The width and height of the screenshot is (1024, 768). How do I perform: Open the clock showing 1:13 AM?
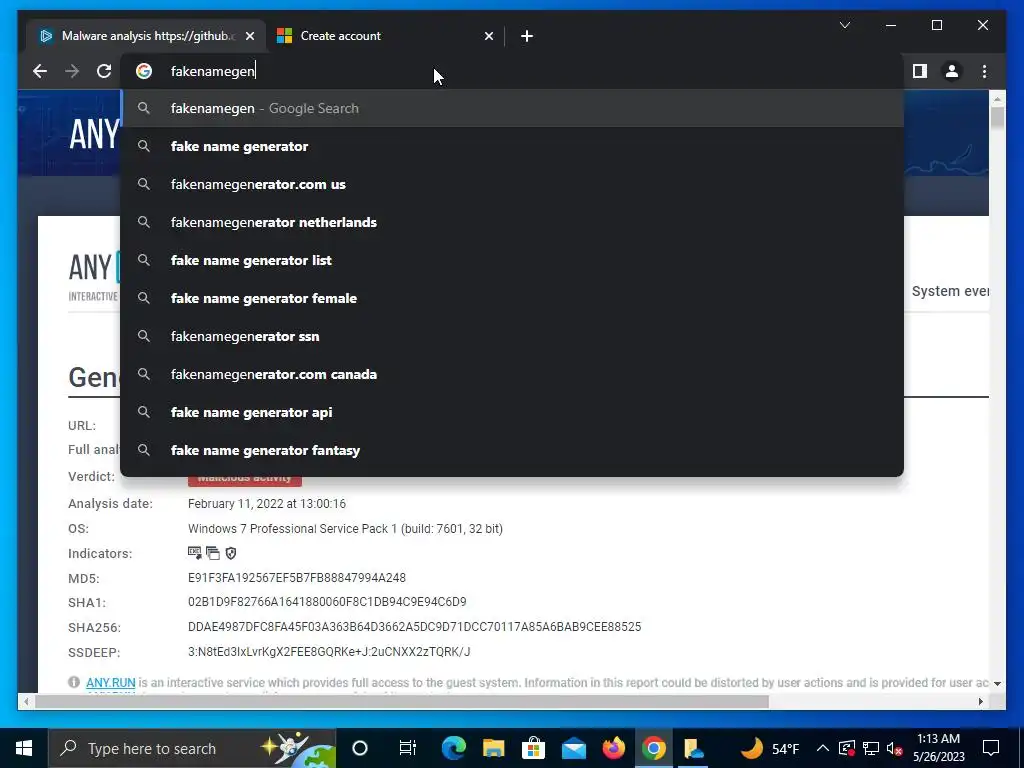(938, 748)
